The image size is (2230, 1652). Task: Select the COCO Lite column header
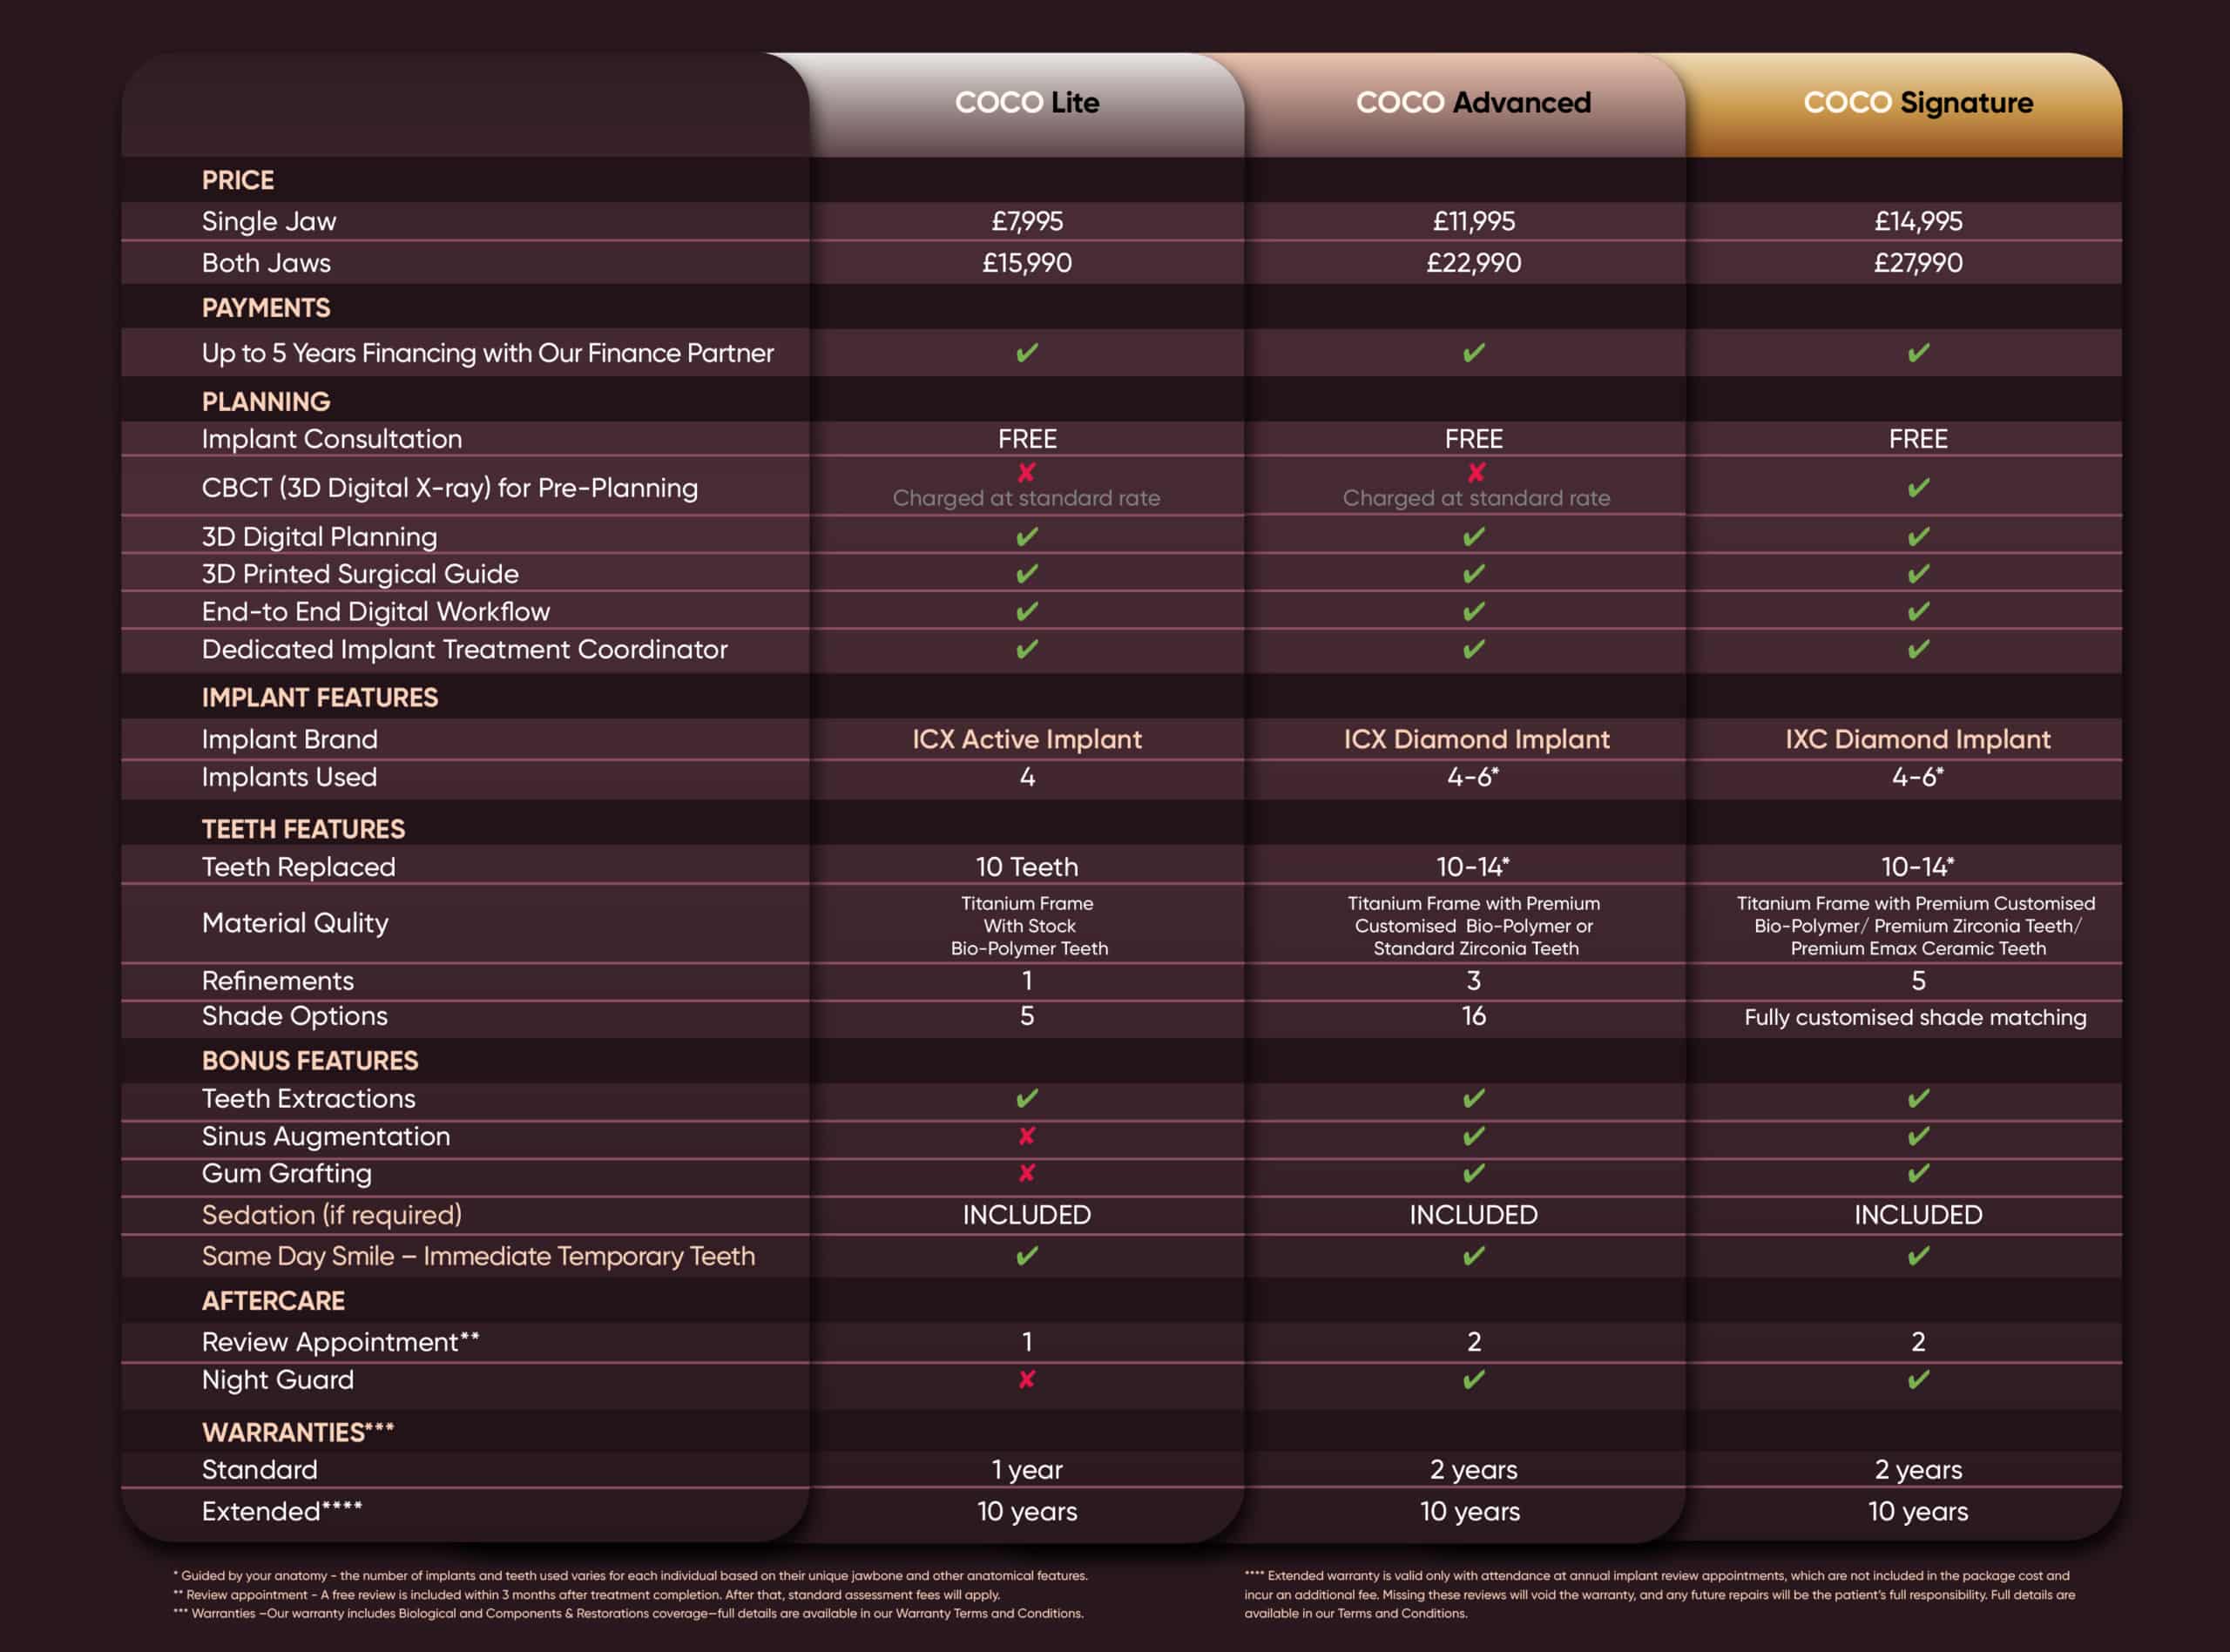1026,102
